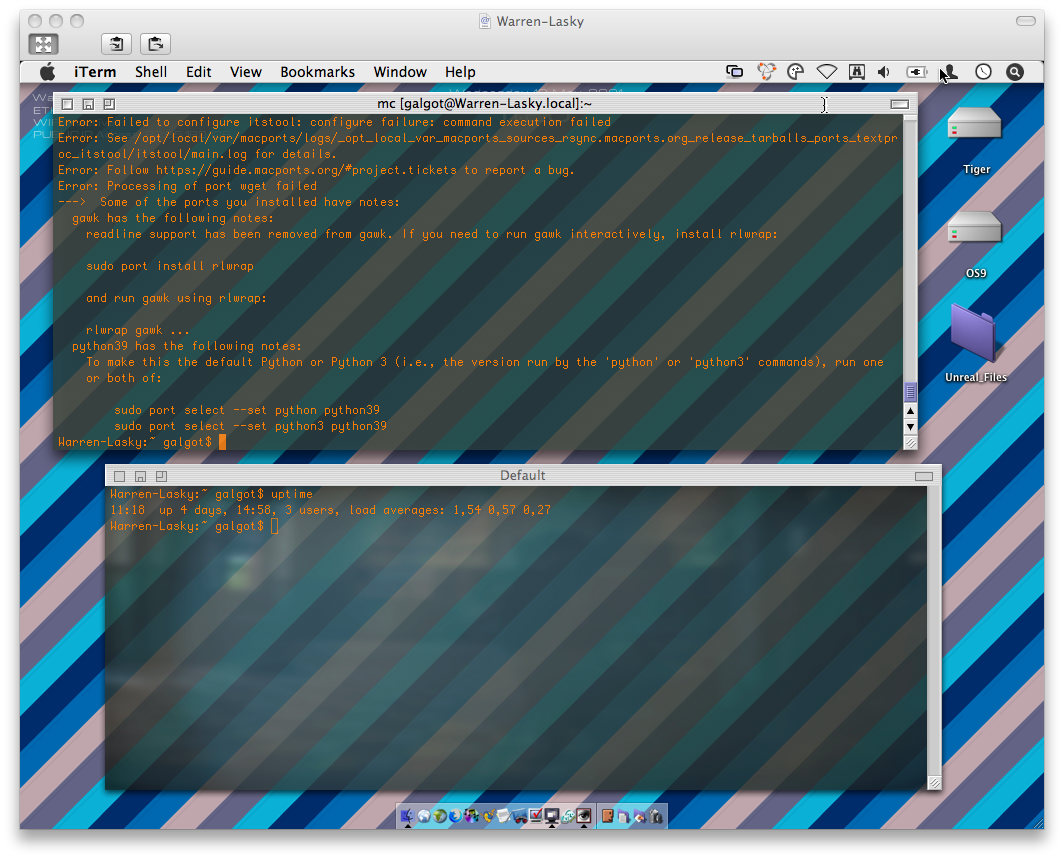Image resolution: width=1064 pixels, height=859 pixels.
Task: Open the Time Machine clock menu
Action: click(983, 72)
